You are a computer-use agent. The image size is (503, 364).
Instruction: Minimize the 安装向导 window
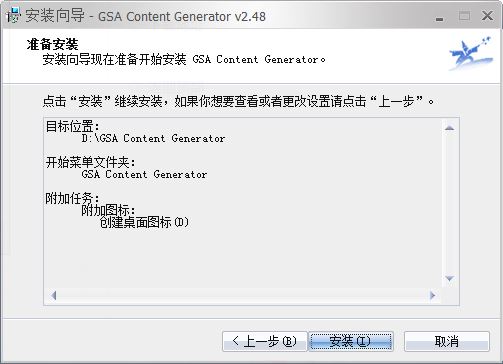439,17
